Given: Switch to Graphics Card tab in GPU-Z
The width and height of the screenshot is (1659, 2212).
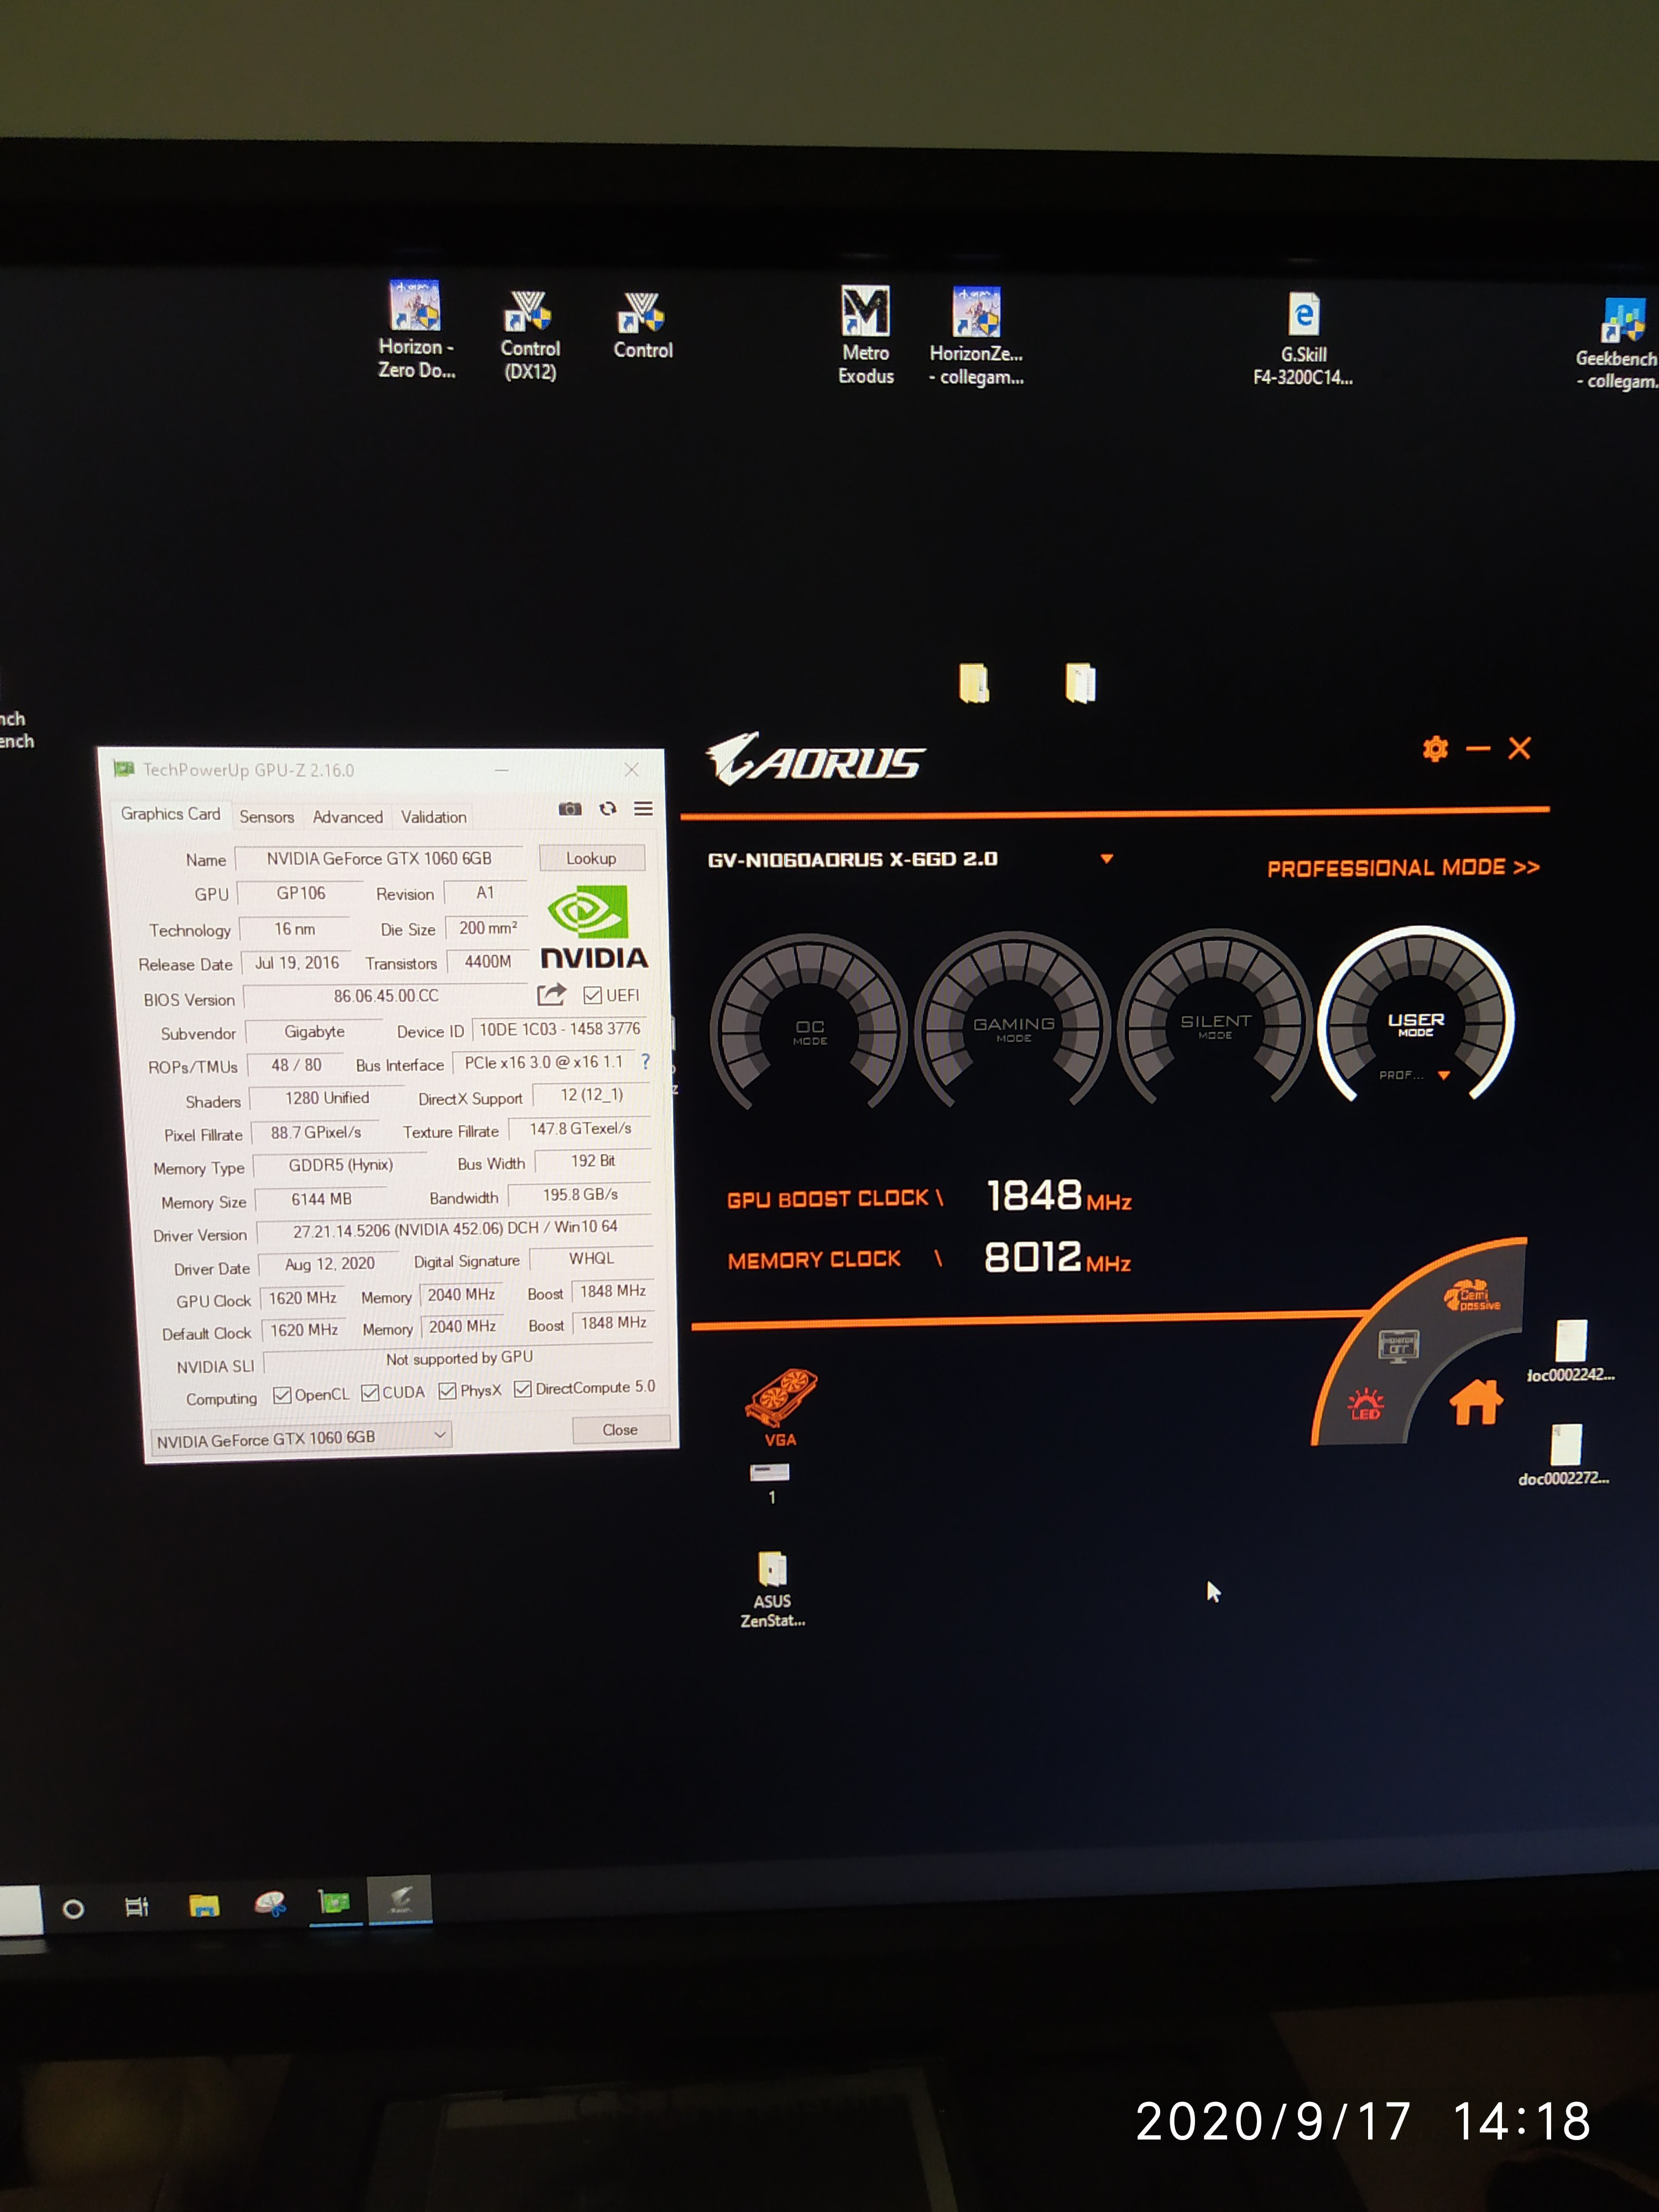Looking at the screenshot, I should click(x=170, y=814).
